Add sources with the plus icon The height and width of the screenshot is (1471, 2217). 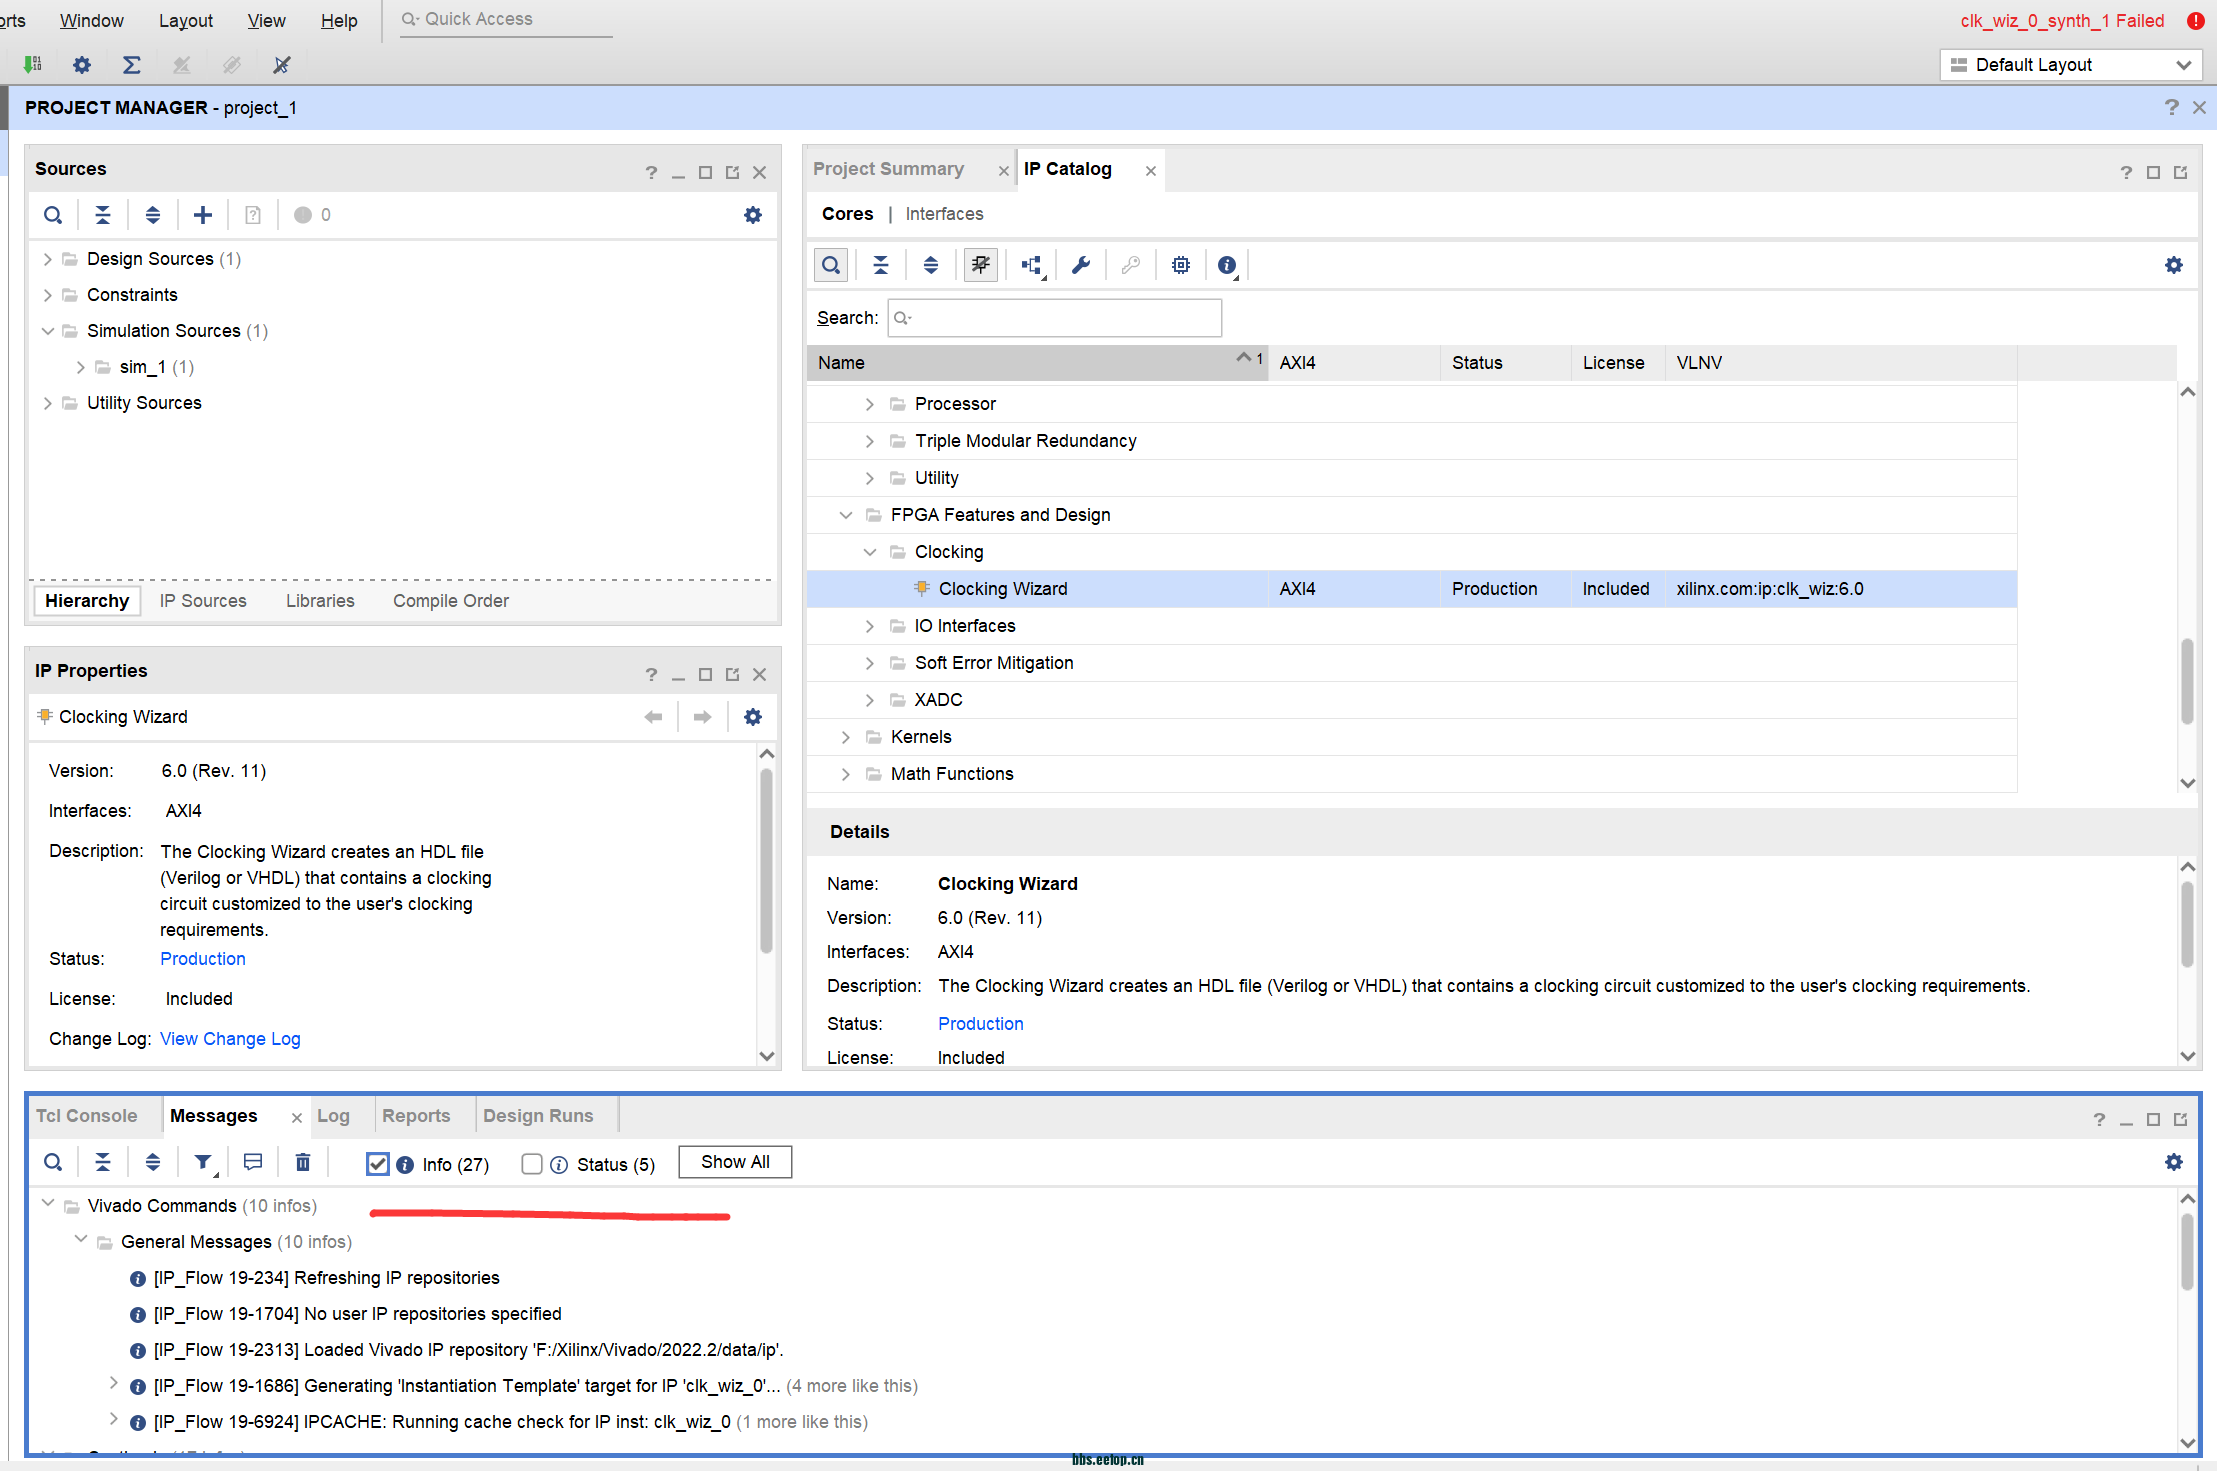[203, 215]
